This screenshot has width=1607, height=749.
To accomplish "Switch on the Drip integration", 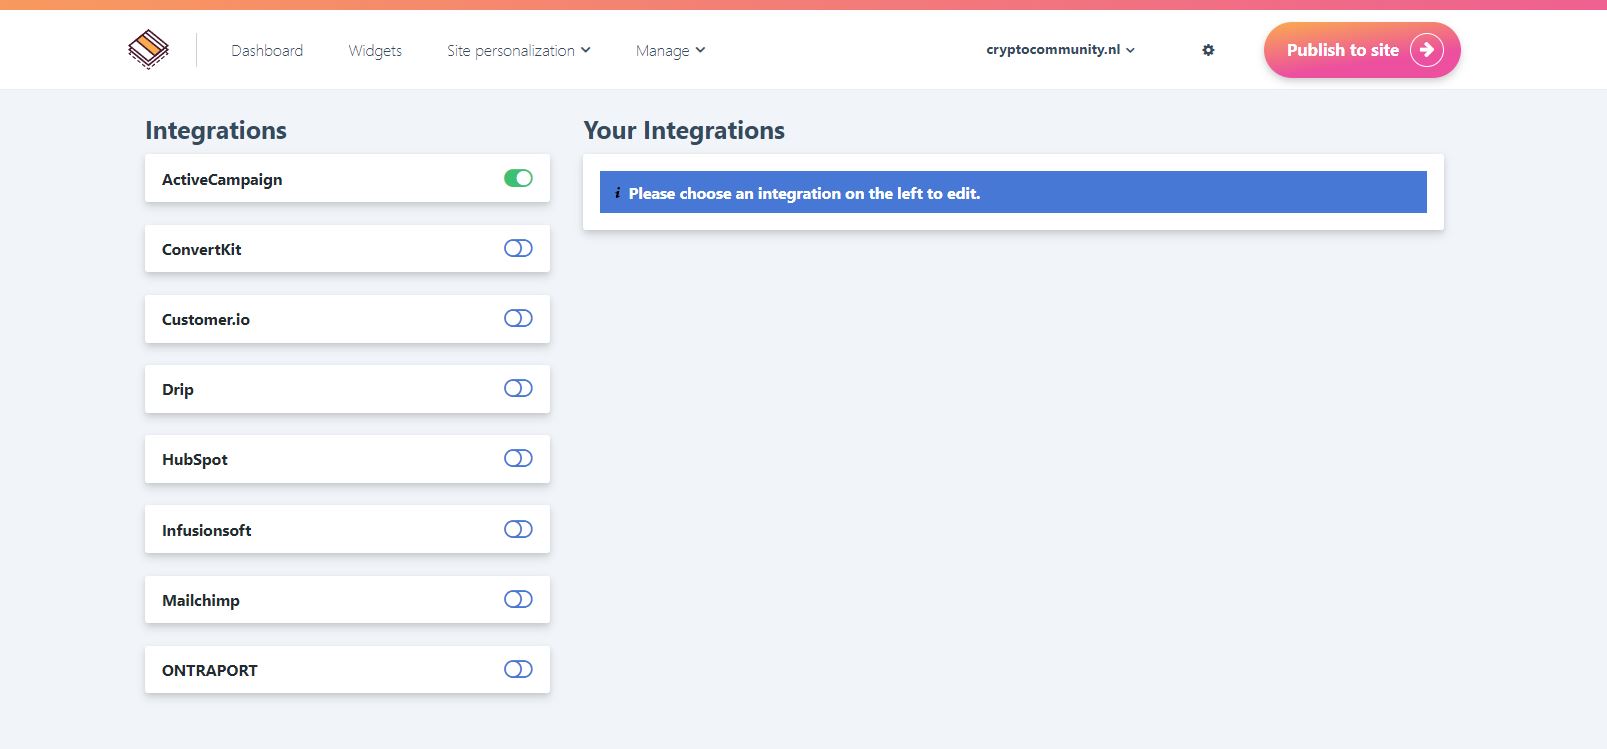I will (518, 388).
